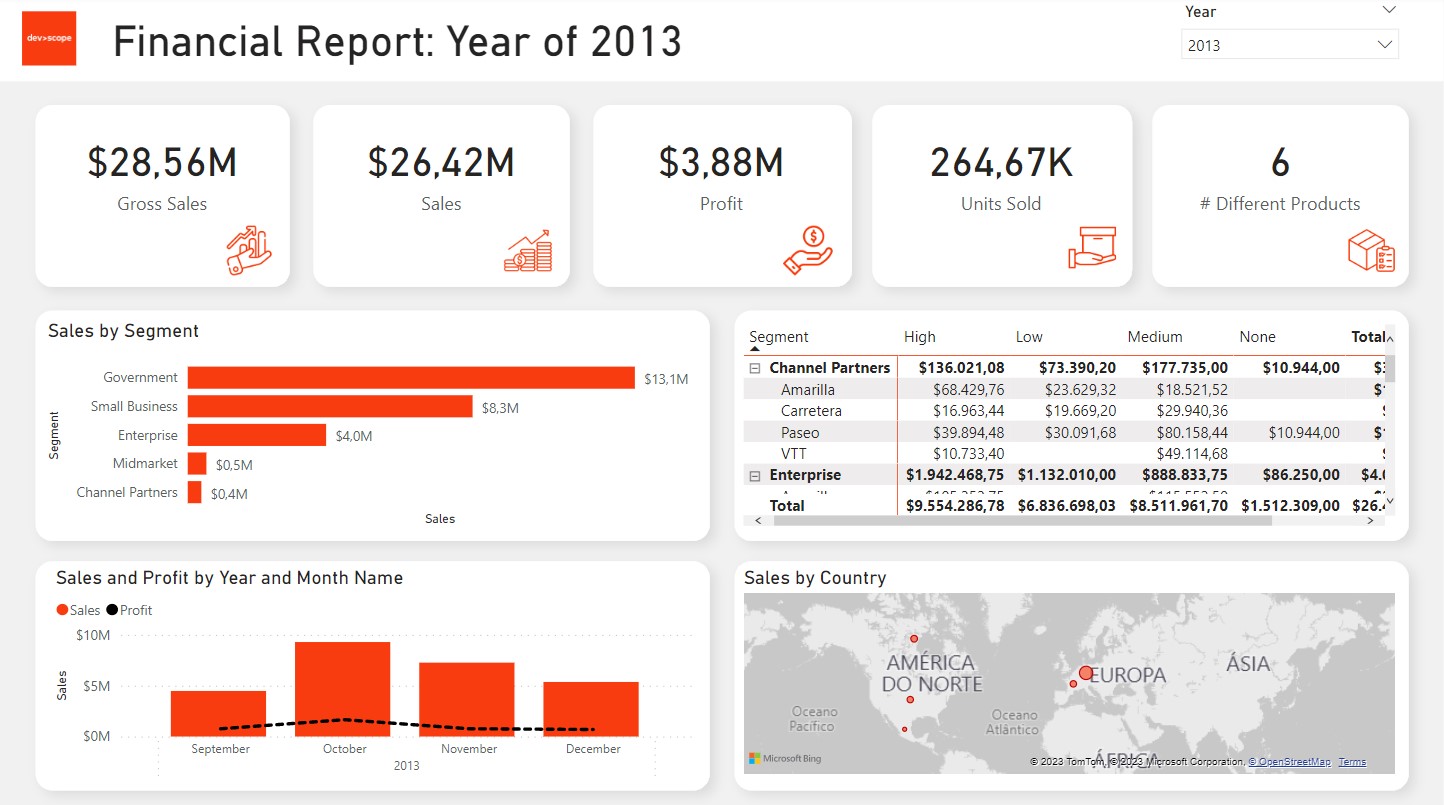Click the Microsoft Bing logo on the map
1444x805 pixels.
pyautogui.click(x=785, y=760)
